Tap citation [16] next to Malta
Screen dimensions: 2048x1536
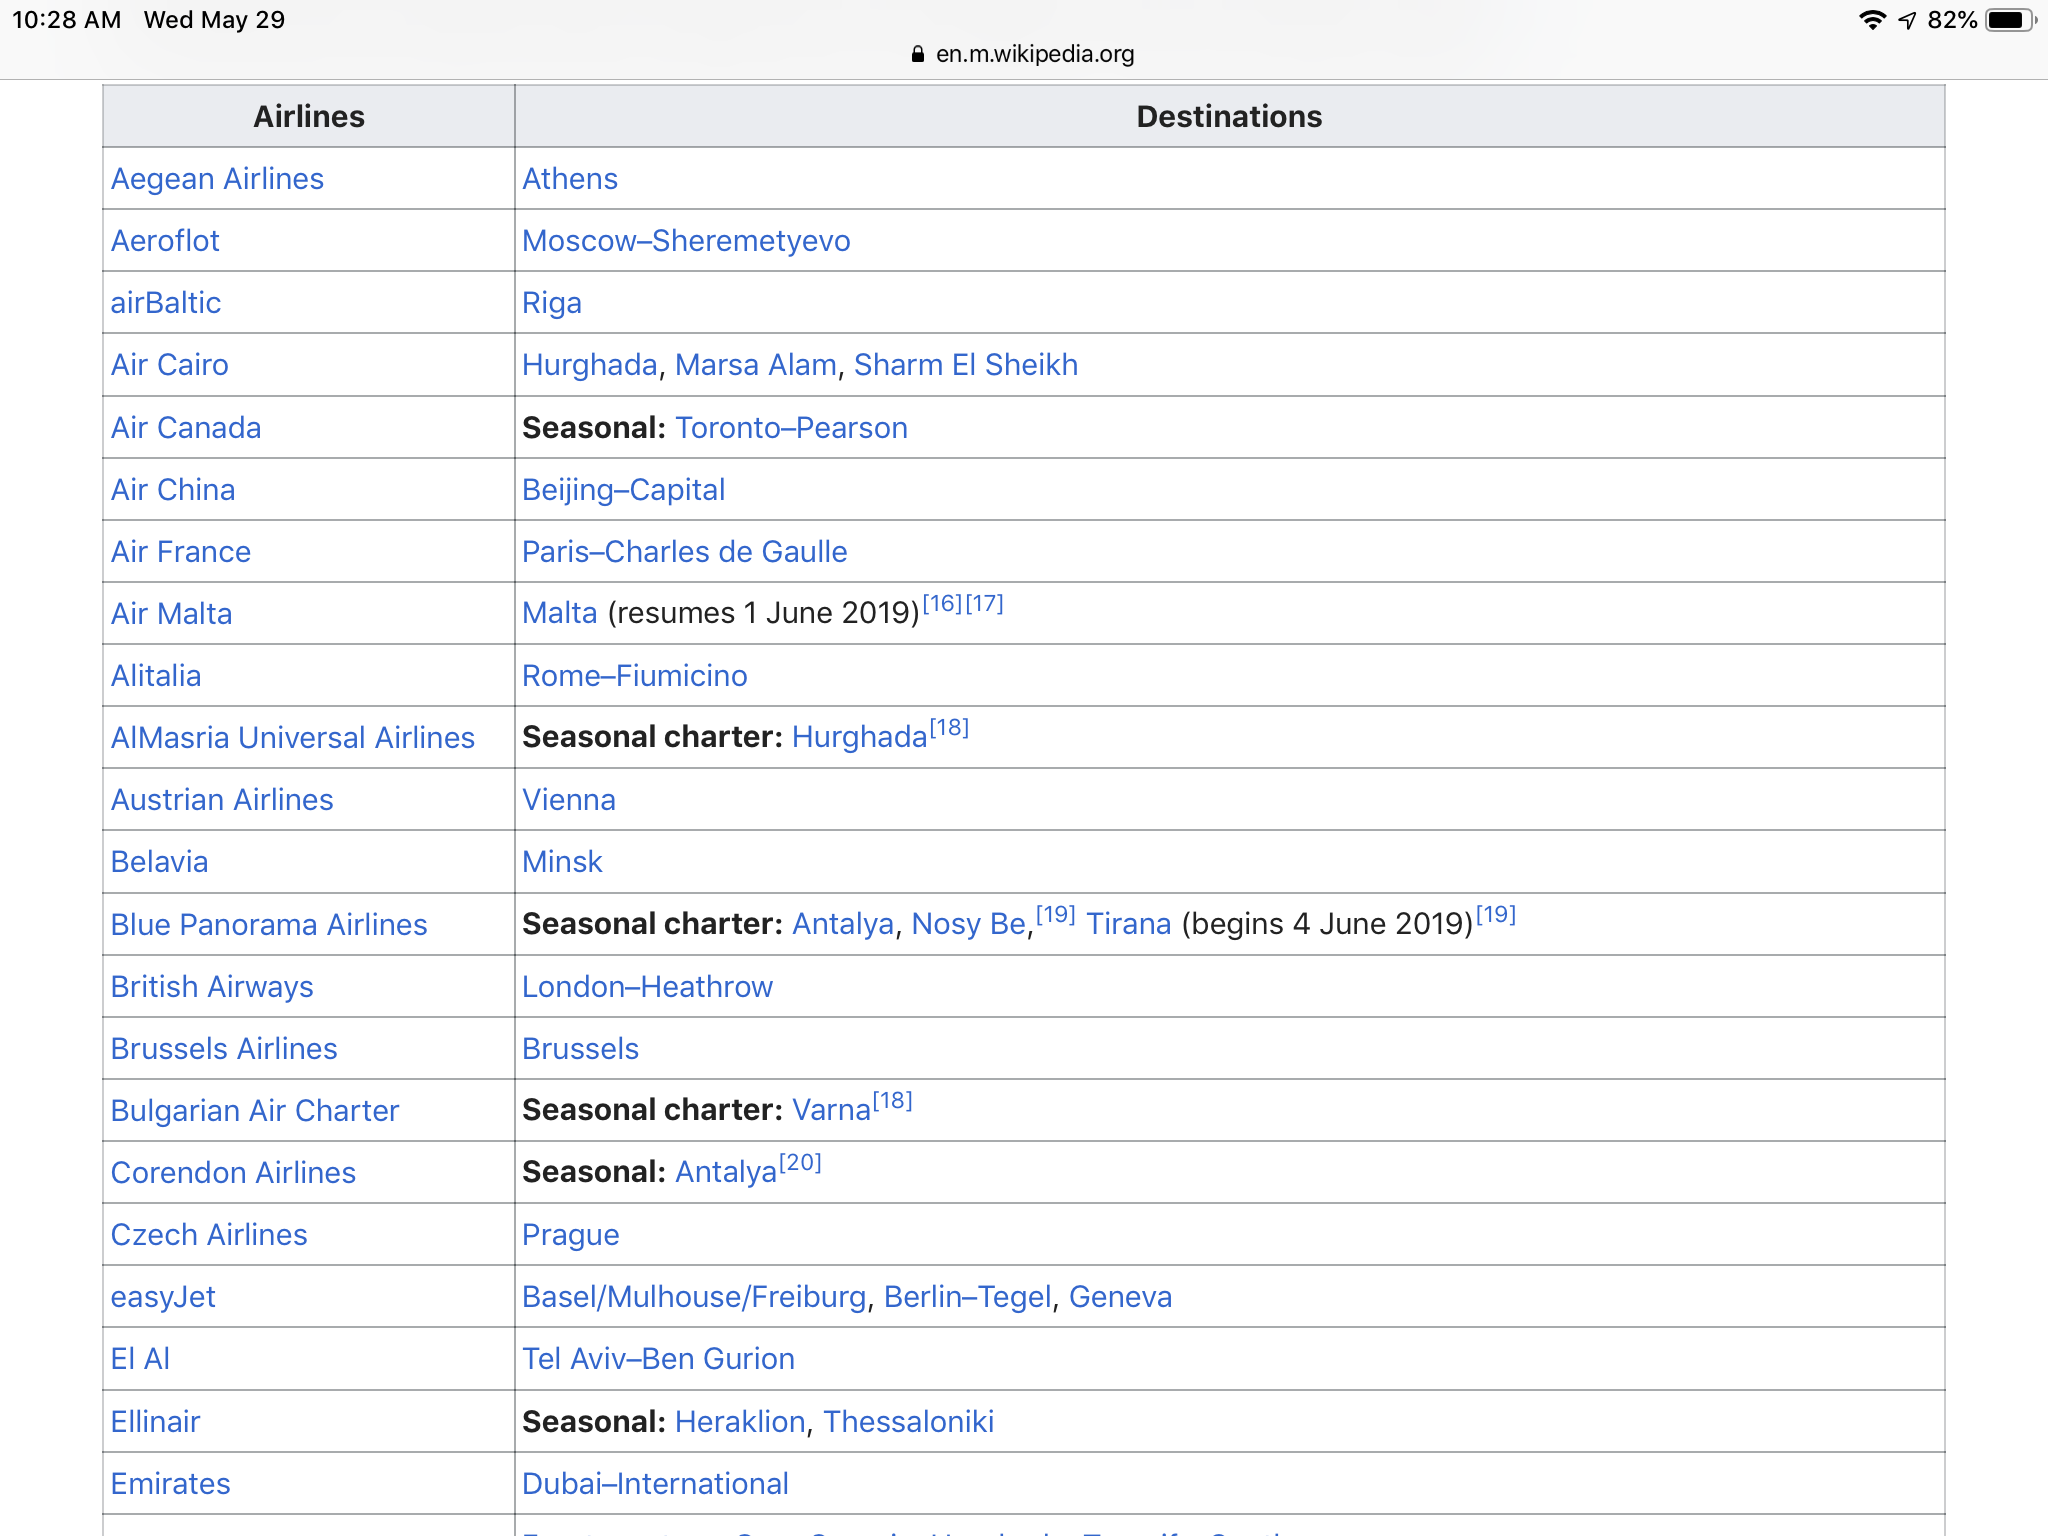tap(941, 603)
